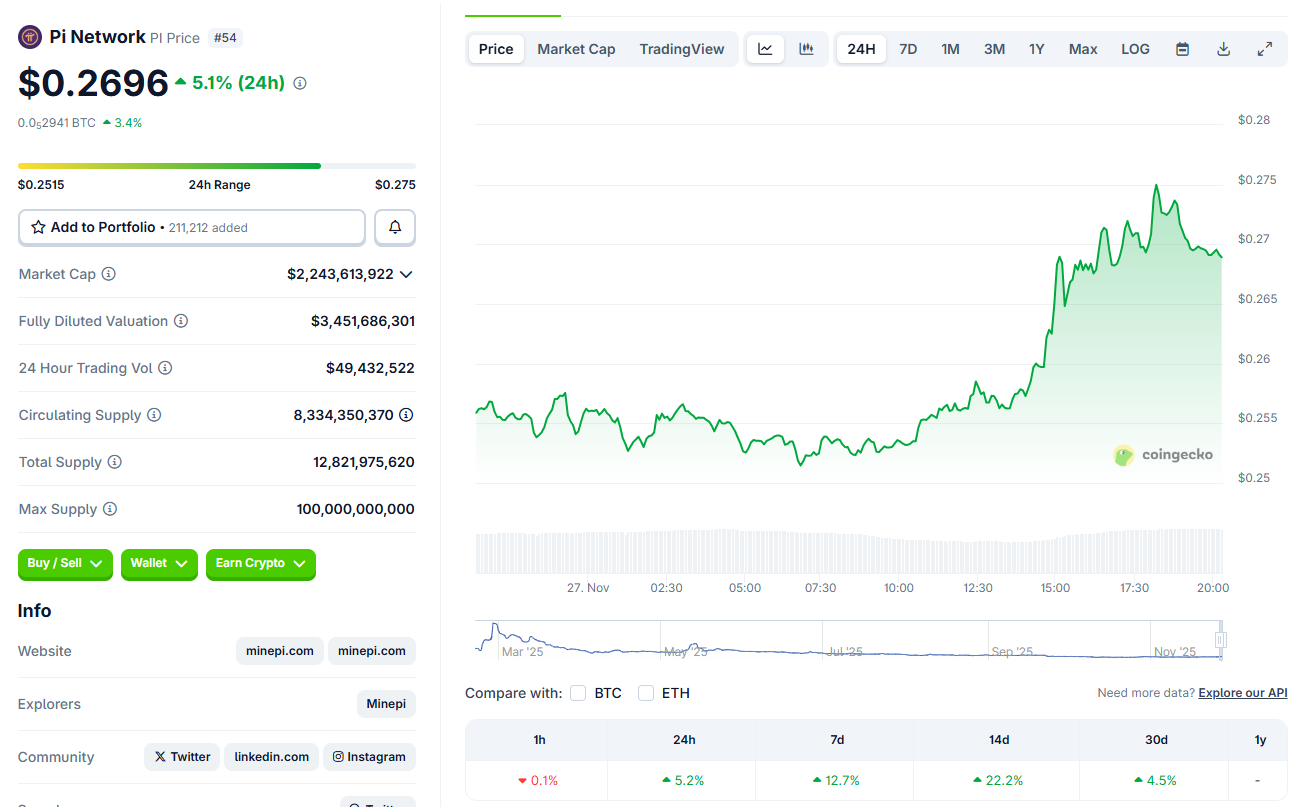Click the 1h change value 0.1%

click(538, 780)
